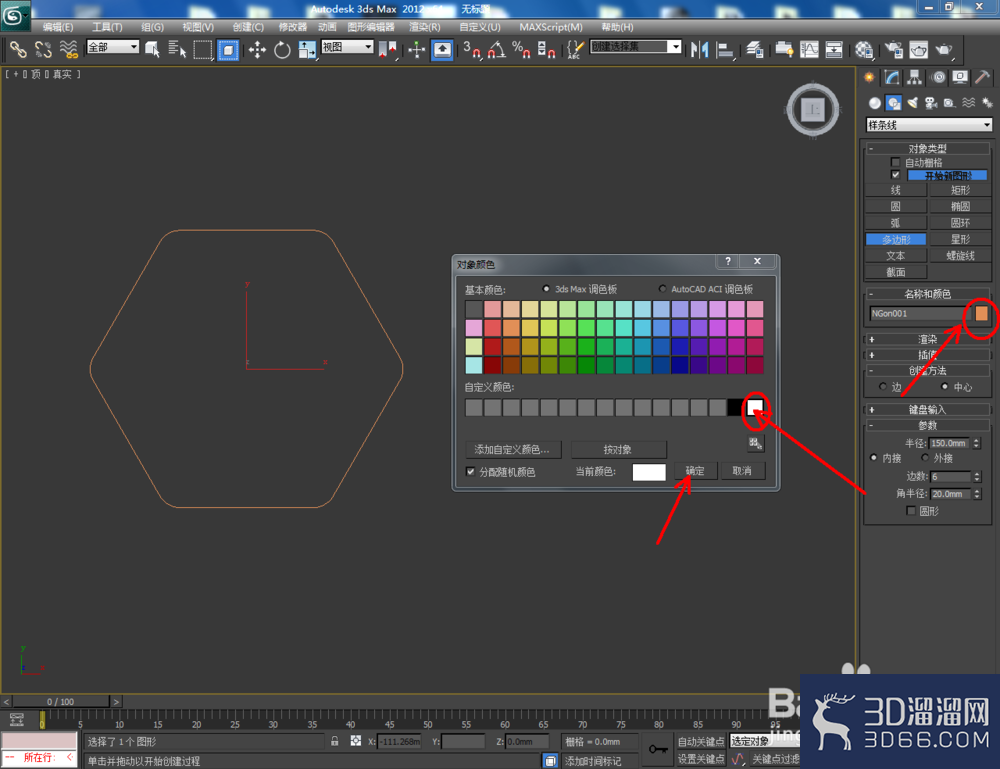Open selection filter All dropdown
Viewport: 1000px width, 769px height.
click(112, 47)
